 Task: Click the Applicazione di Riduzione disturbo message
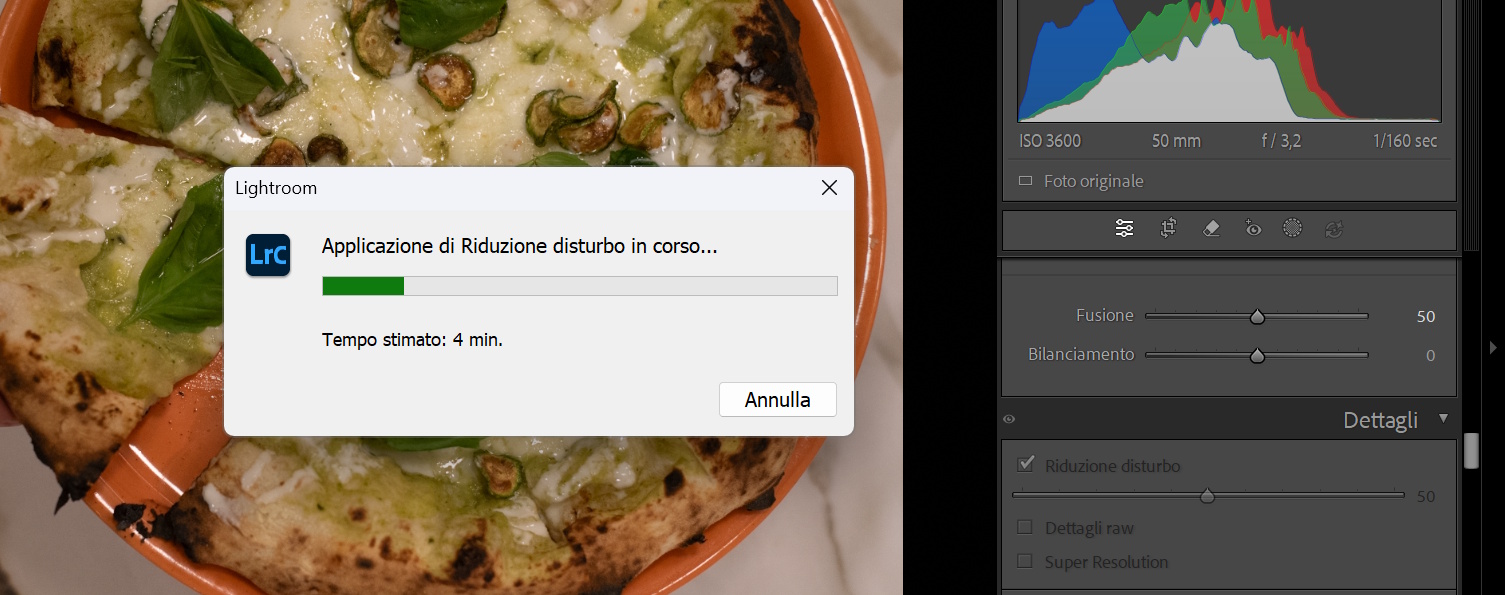[x=519, y=246]
